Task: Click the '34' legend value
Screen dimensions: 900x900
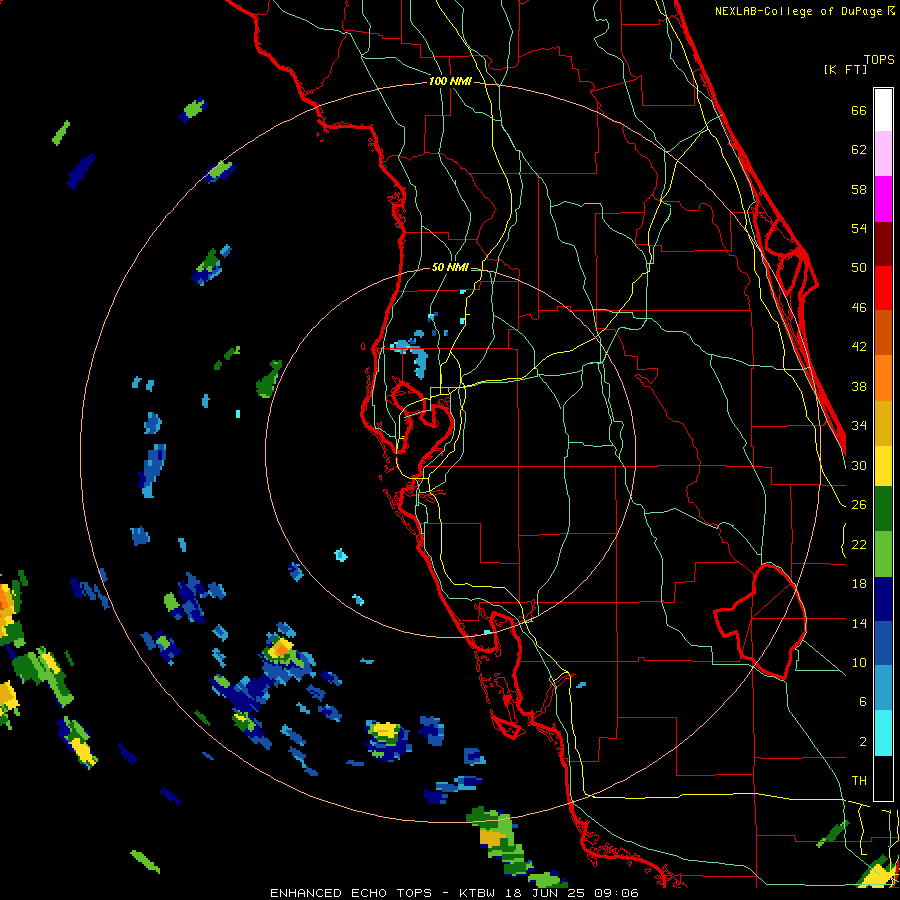Action: pos(859,426)
